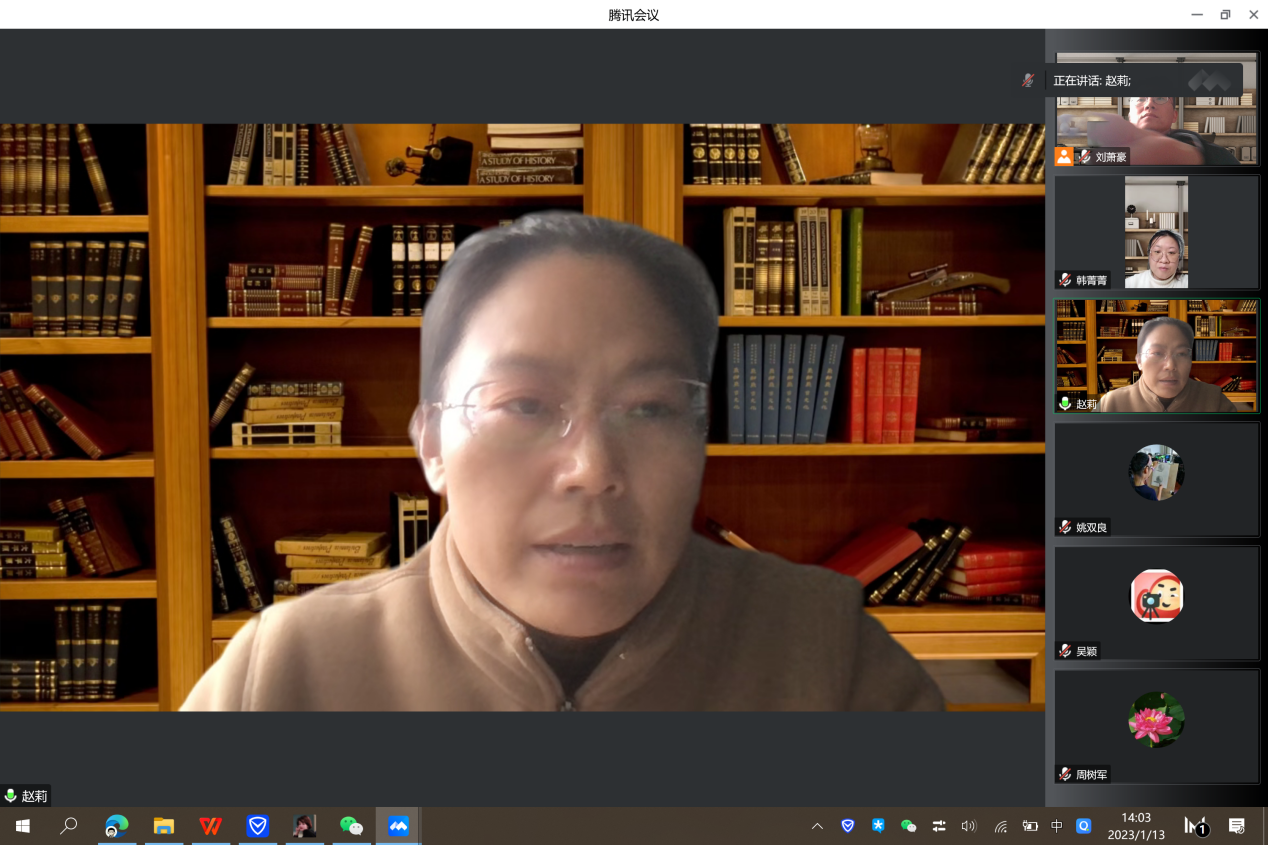Open Windows search from the taskbar
The width and height of the screenshot is (1268, 845).
(69, 826)
